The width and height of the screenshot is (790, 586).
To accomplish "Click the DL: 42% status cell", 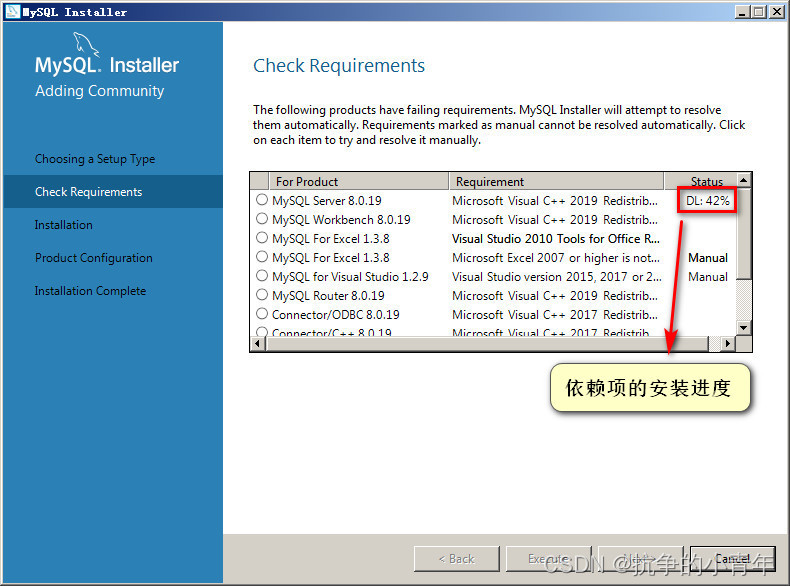I will (x=707, y=201).
